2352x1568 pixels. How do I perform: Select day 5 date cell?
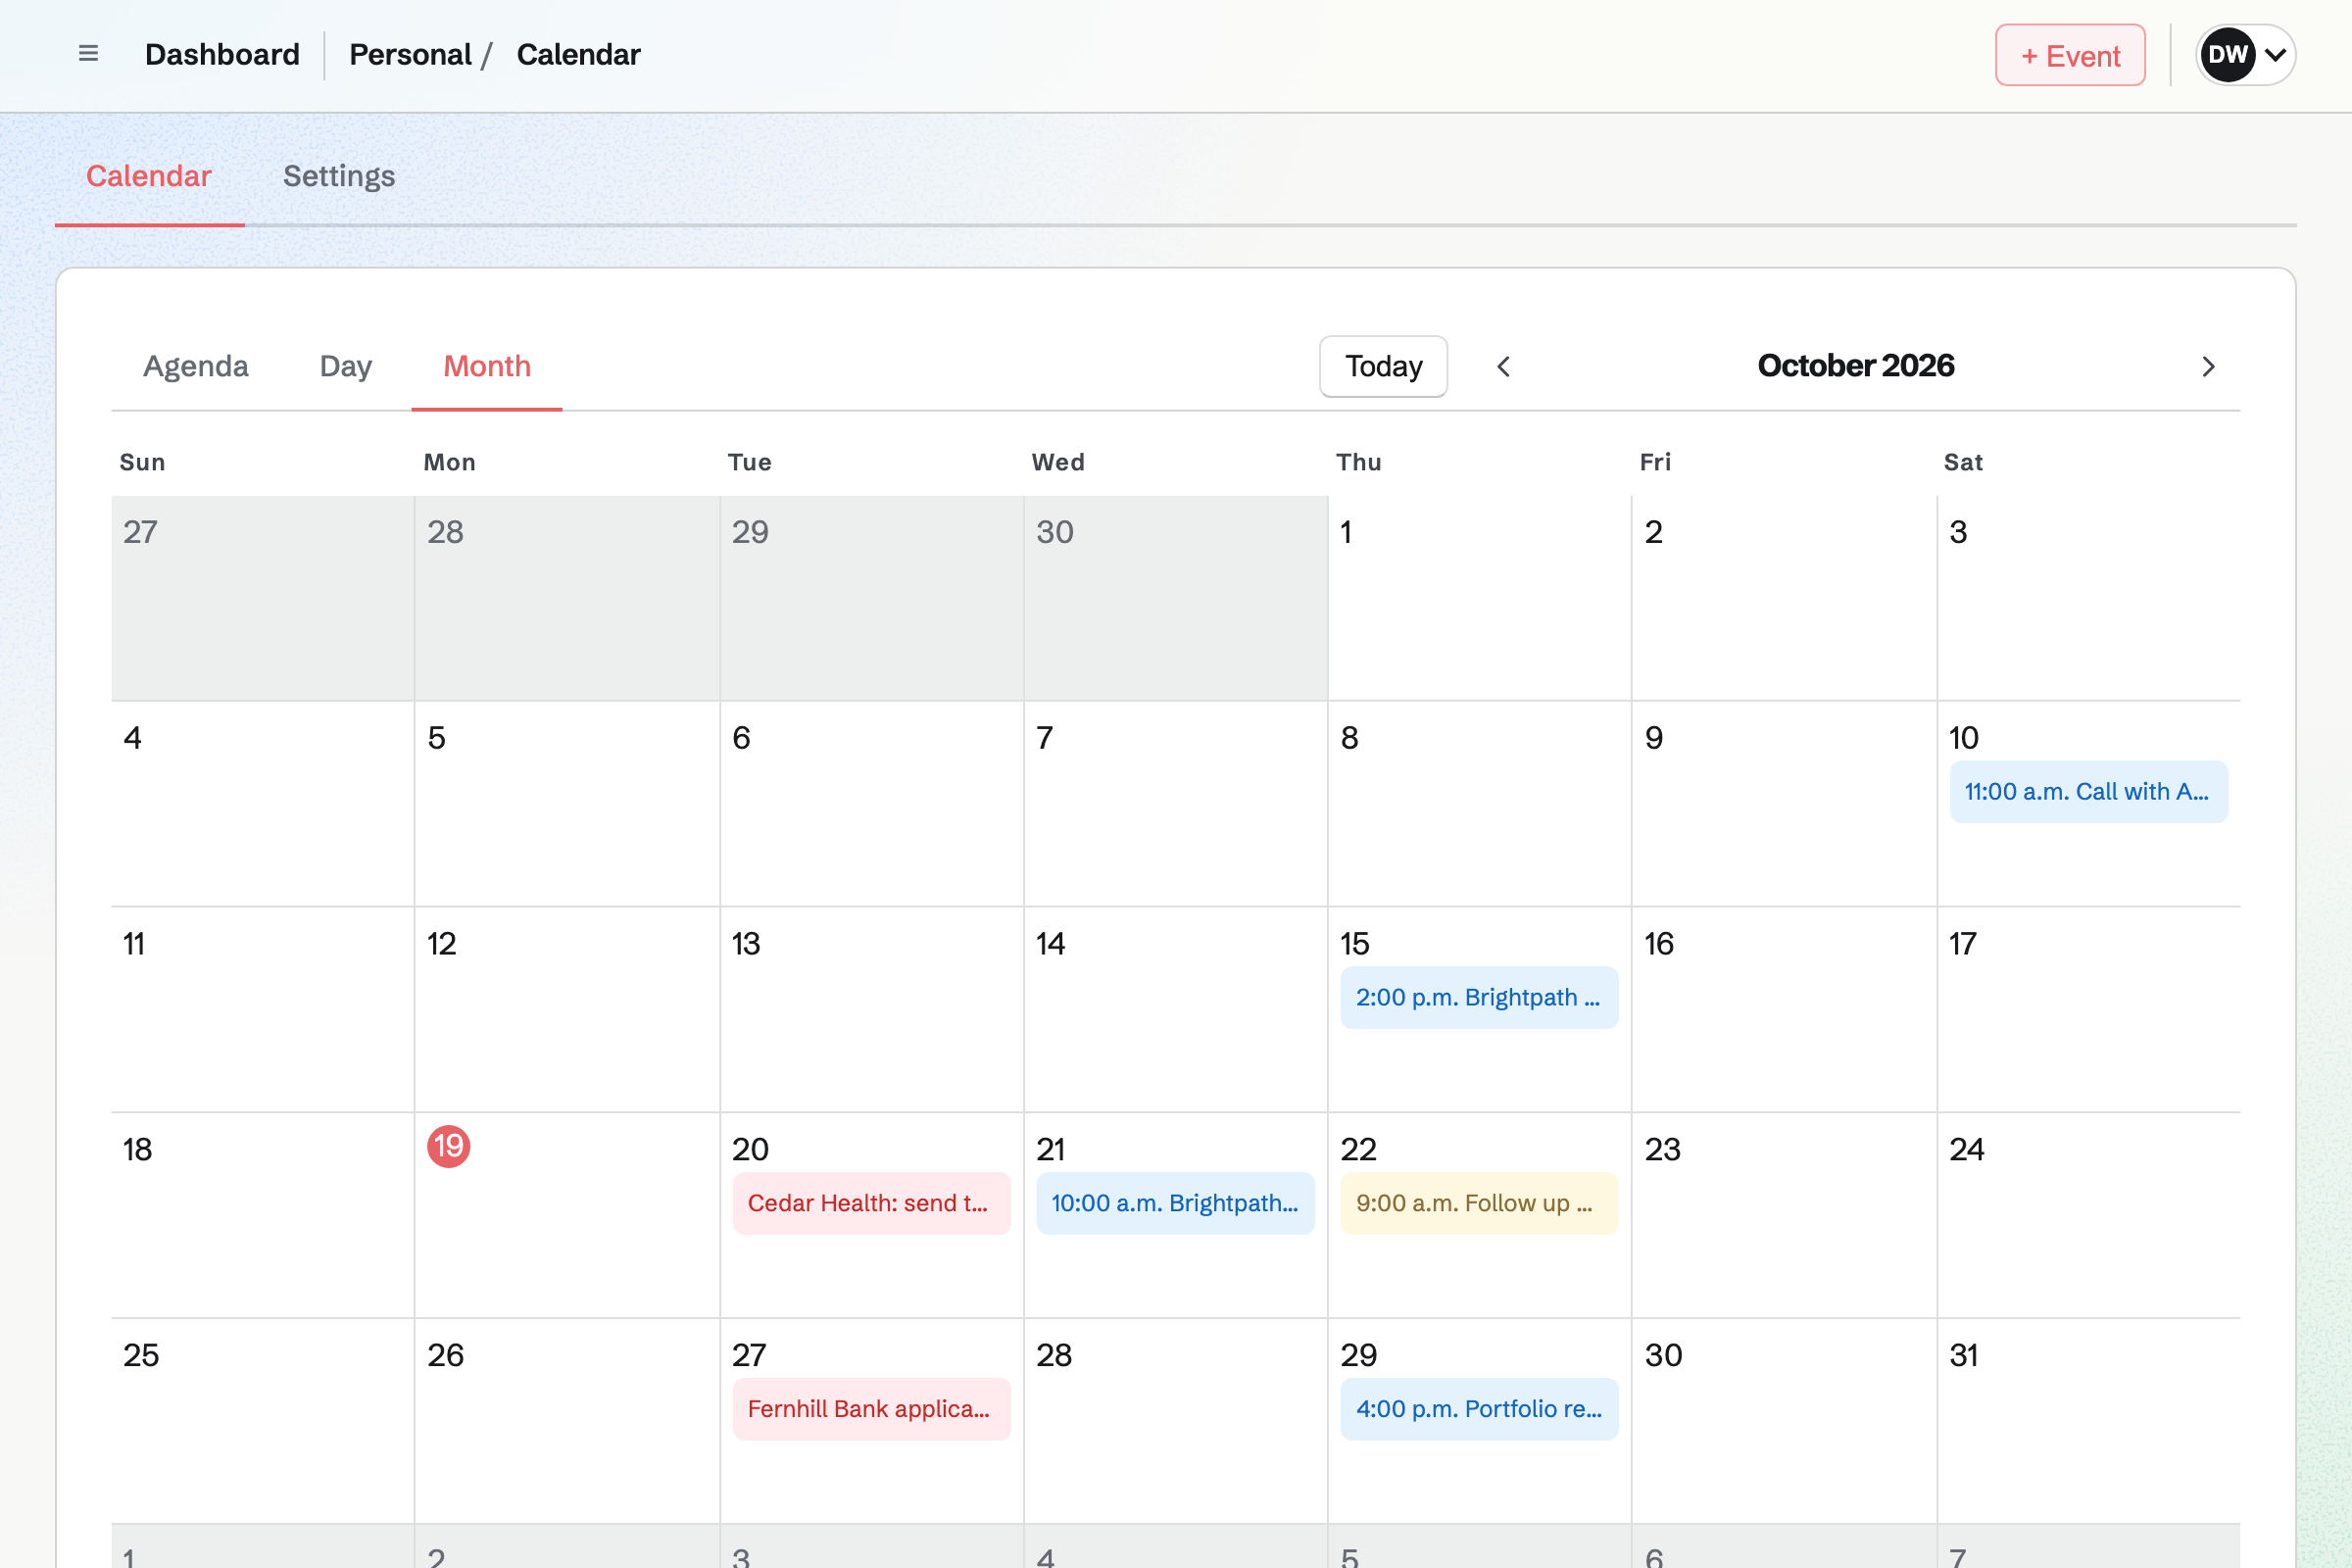coord(567,804)
